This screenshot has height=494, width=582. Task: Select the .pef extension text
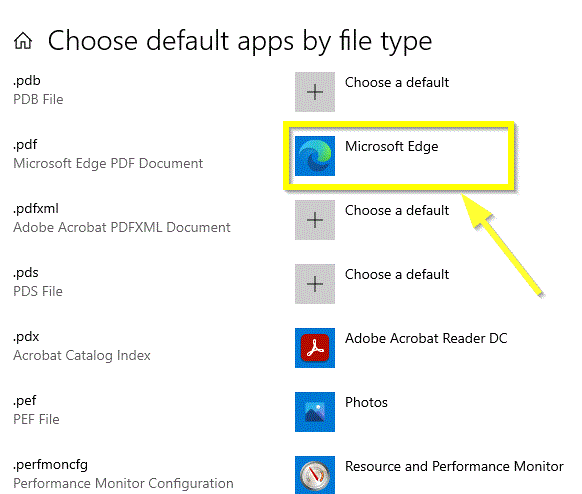click(x=24, y=400)
